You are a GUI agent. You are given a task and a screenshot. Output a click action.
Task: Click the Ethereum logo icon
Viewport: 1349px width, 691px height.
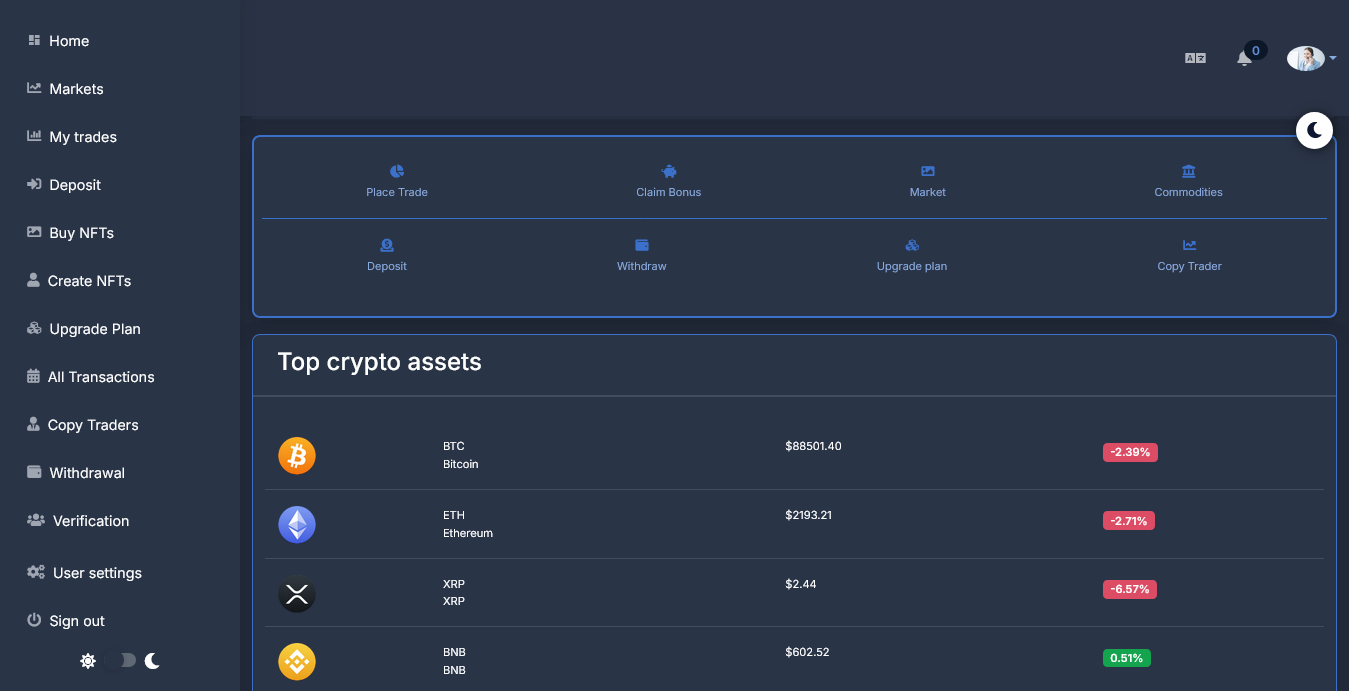tap(297, 524)
